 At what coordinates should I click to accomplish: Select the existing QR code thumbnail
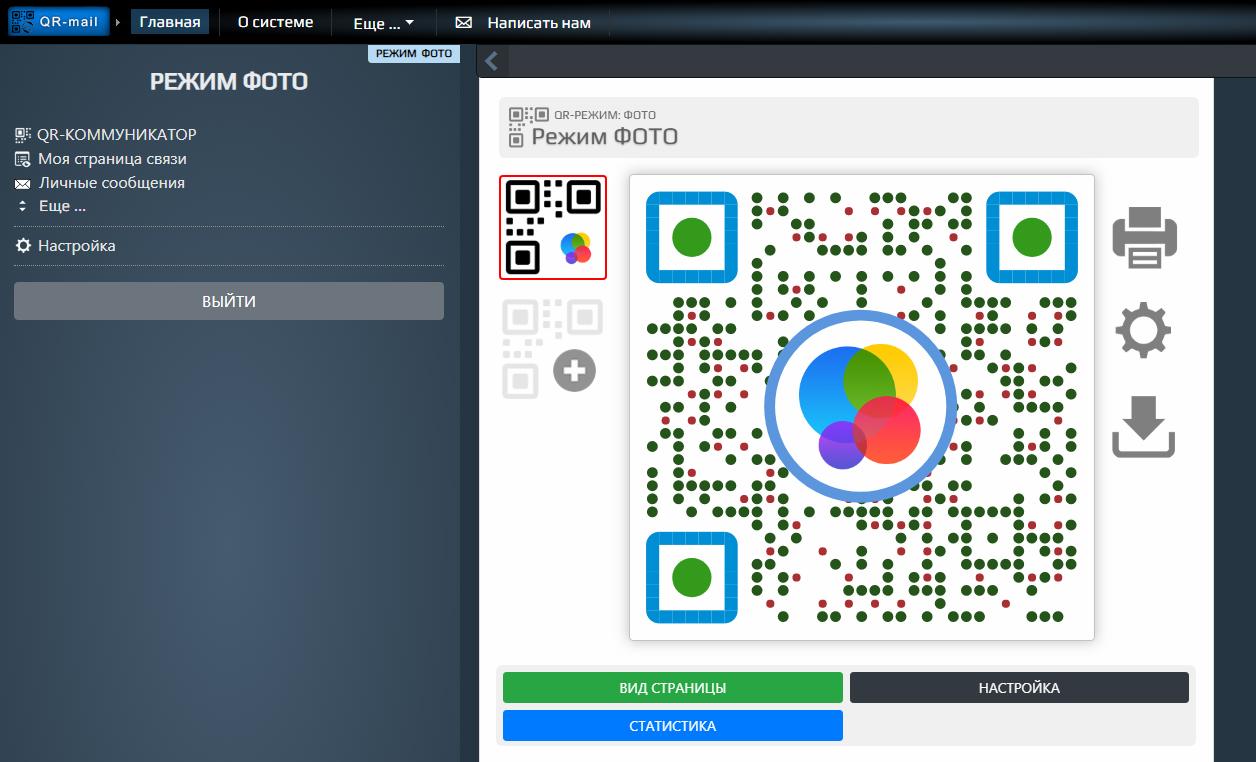[553, 227]
